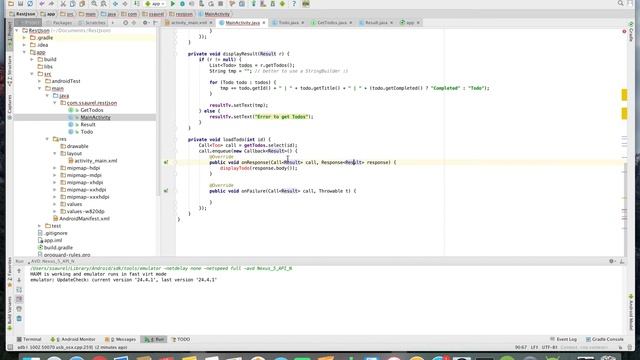Click the up arrow in Run panel
Viewport: 640px width, 360px height.
[19, 271]
